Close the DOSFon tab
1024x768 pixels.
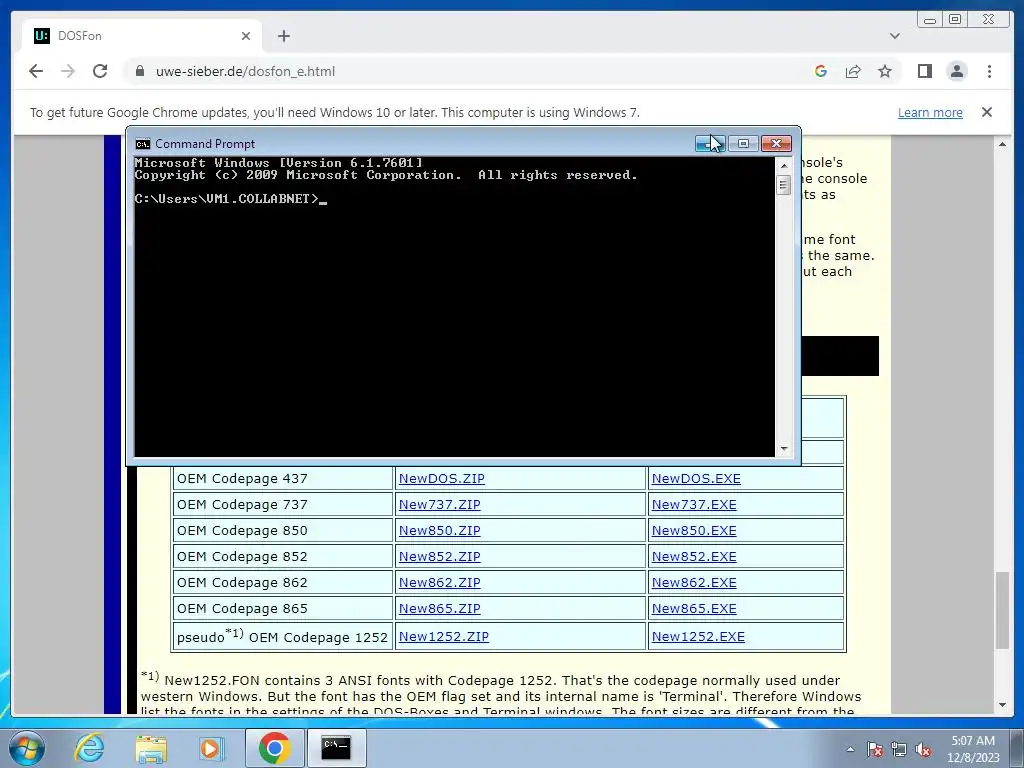246,36
